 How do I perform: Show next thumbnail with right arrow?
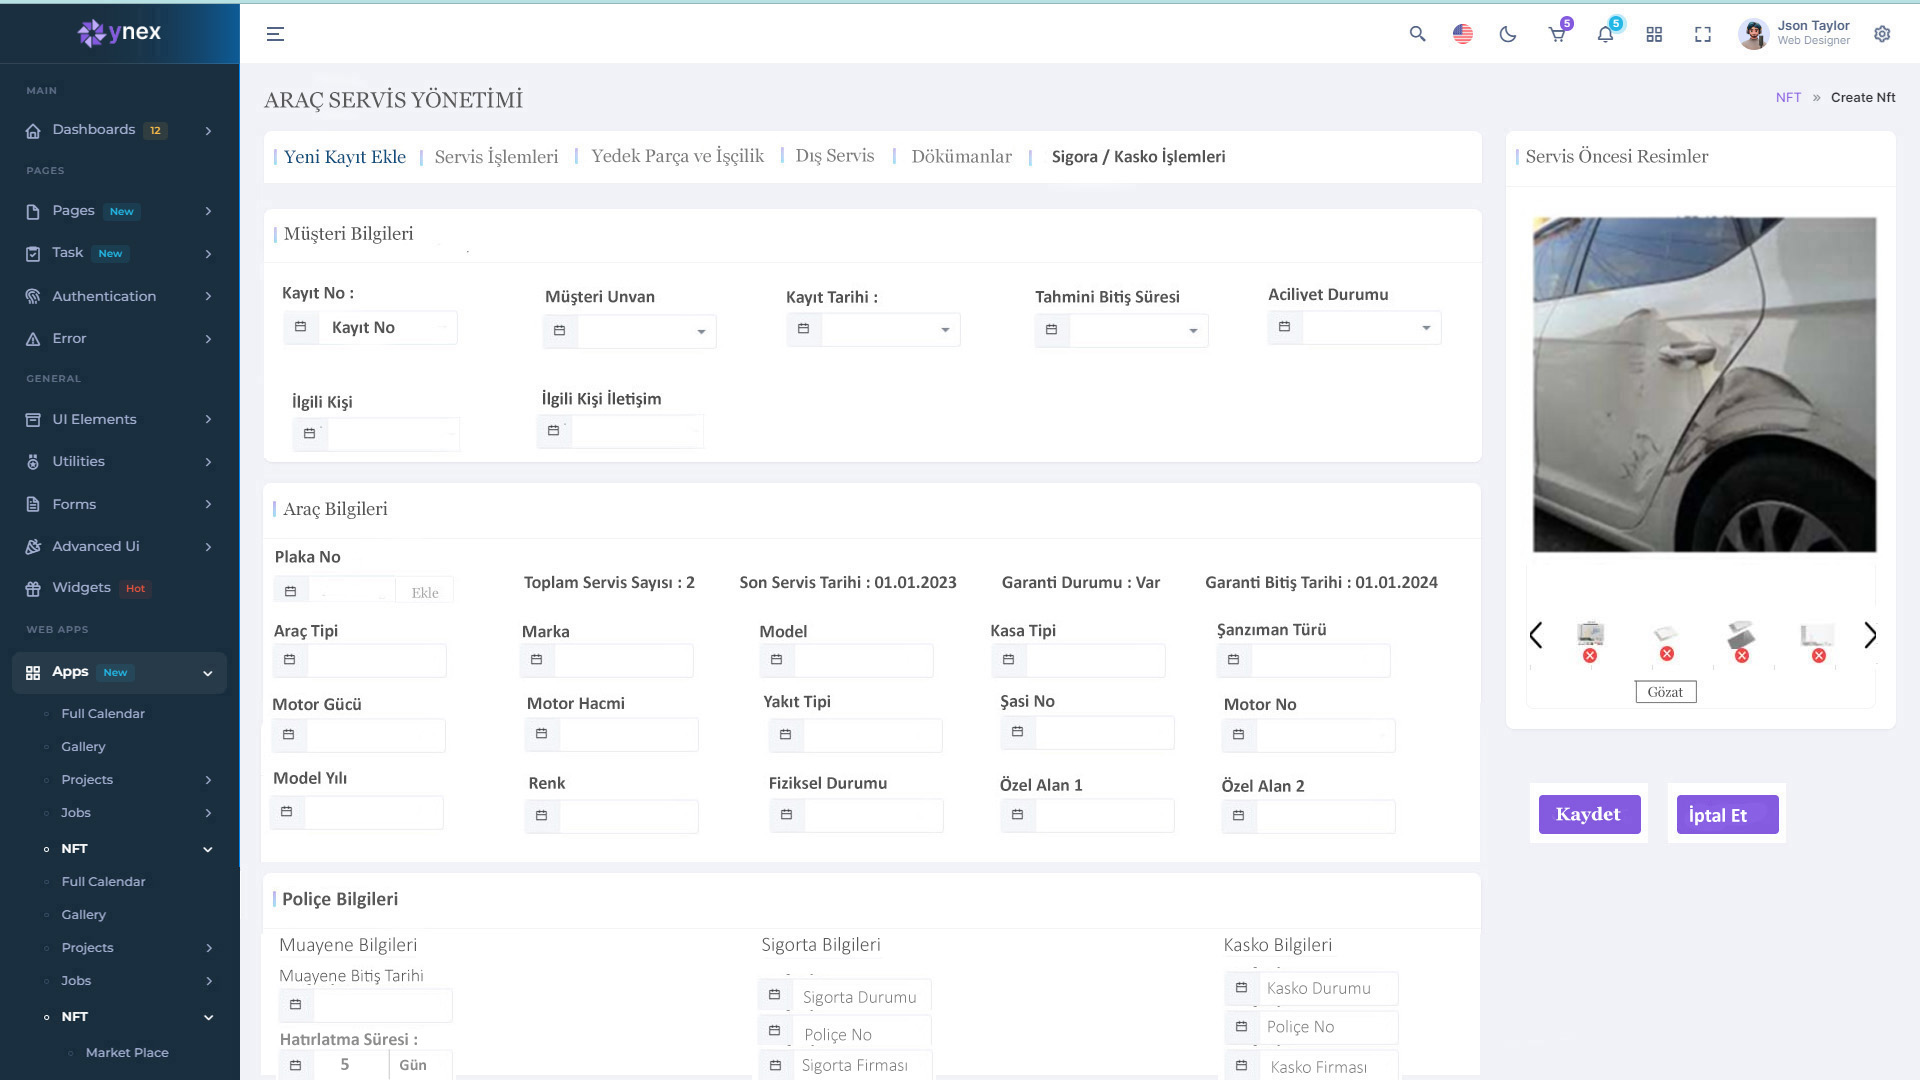(x=1870, y=635)
